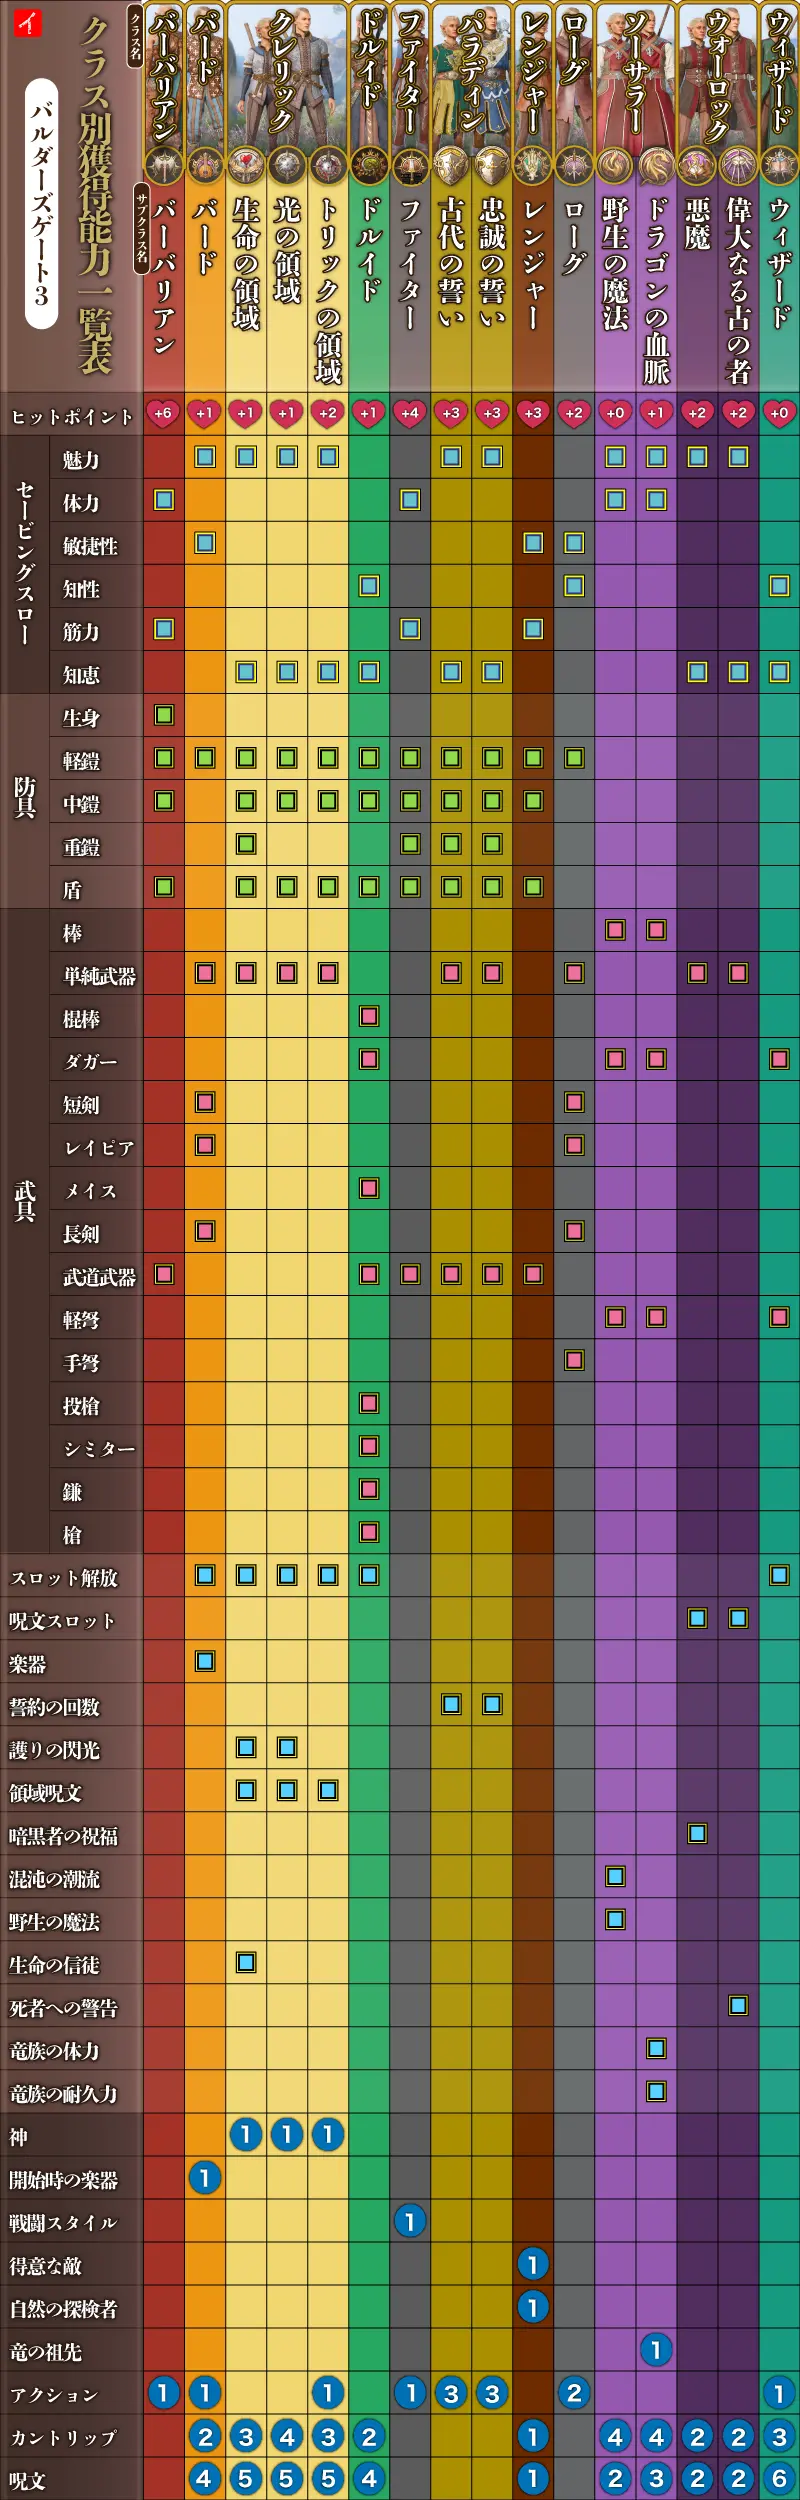Select the Fighter (ファイター) class emblem

click(410, 166)
